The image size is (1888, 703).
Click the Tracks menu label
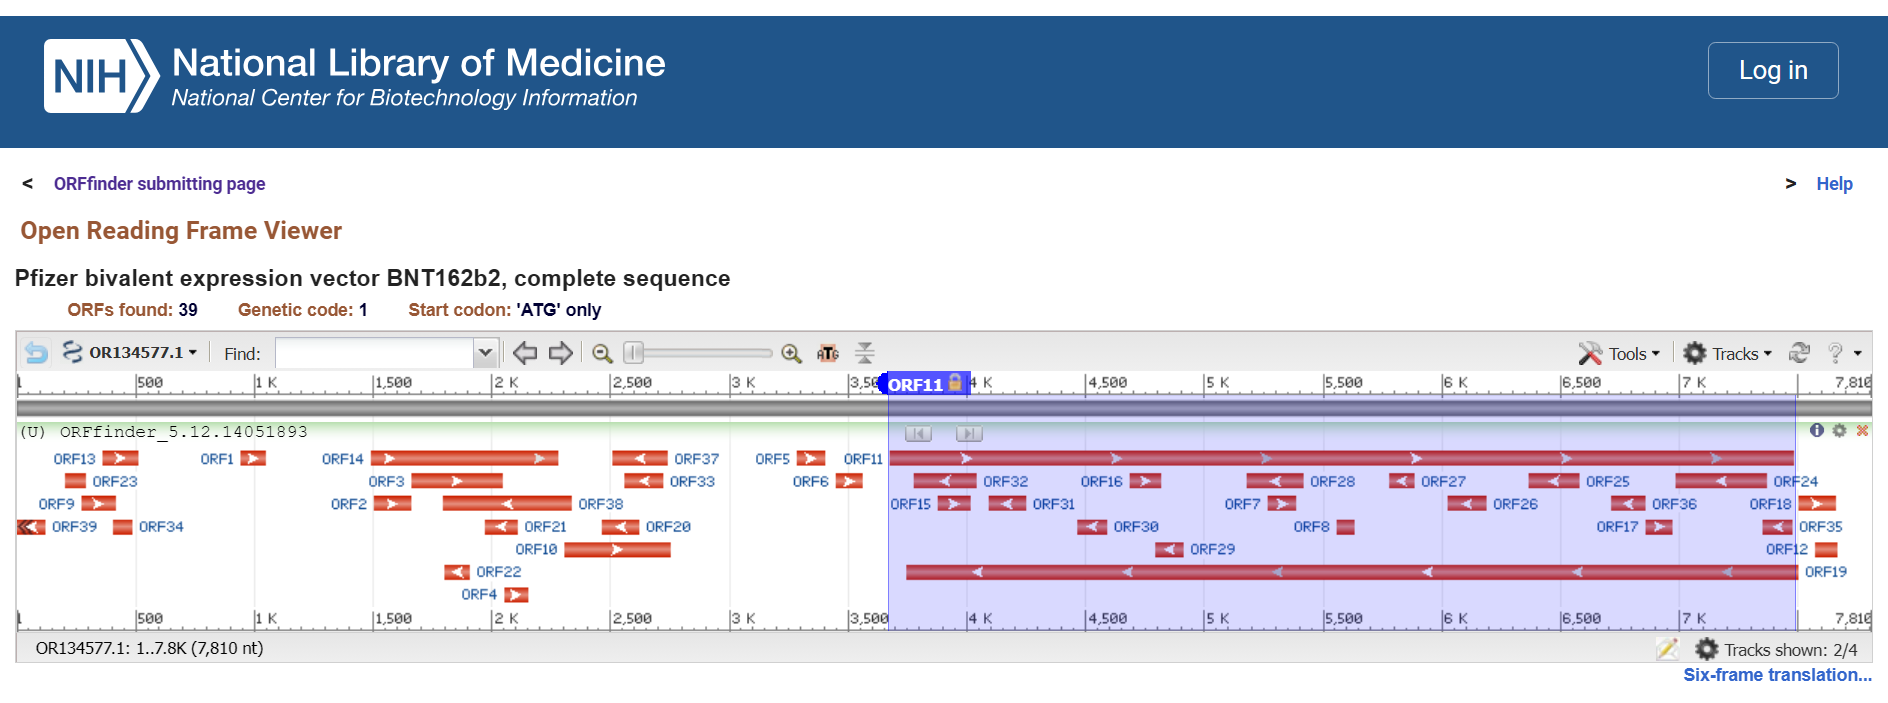(1736, 354)
